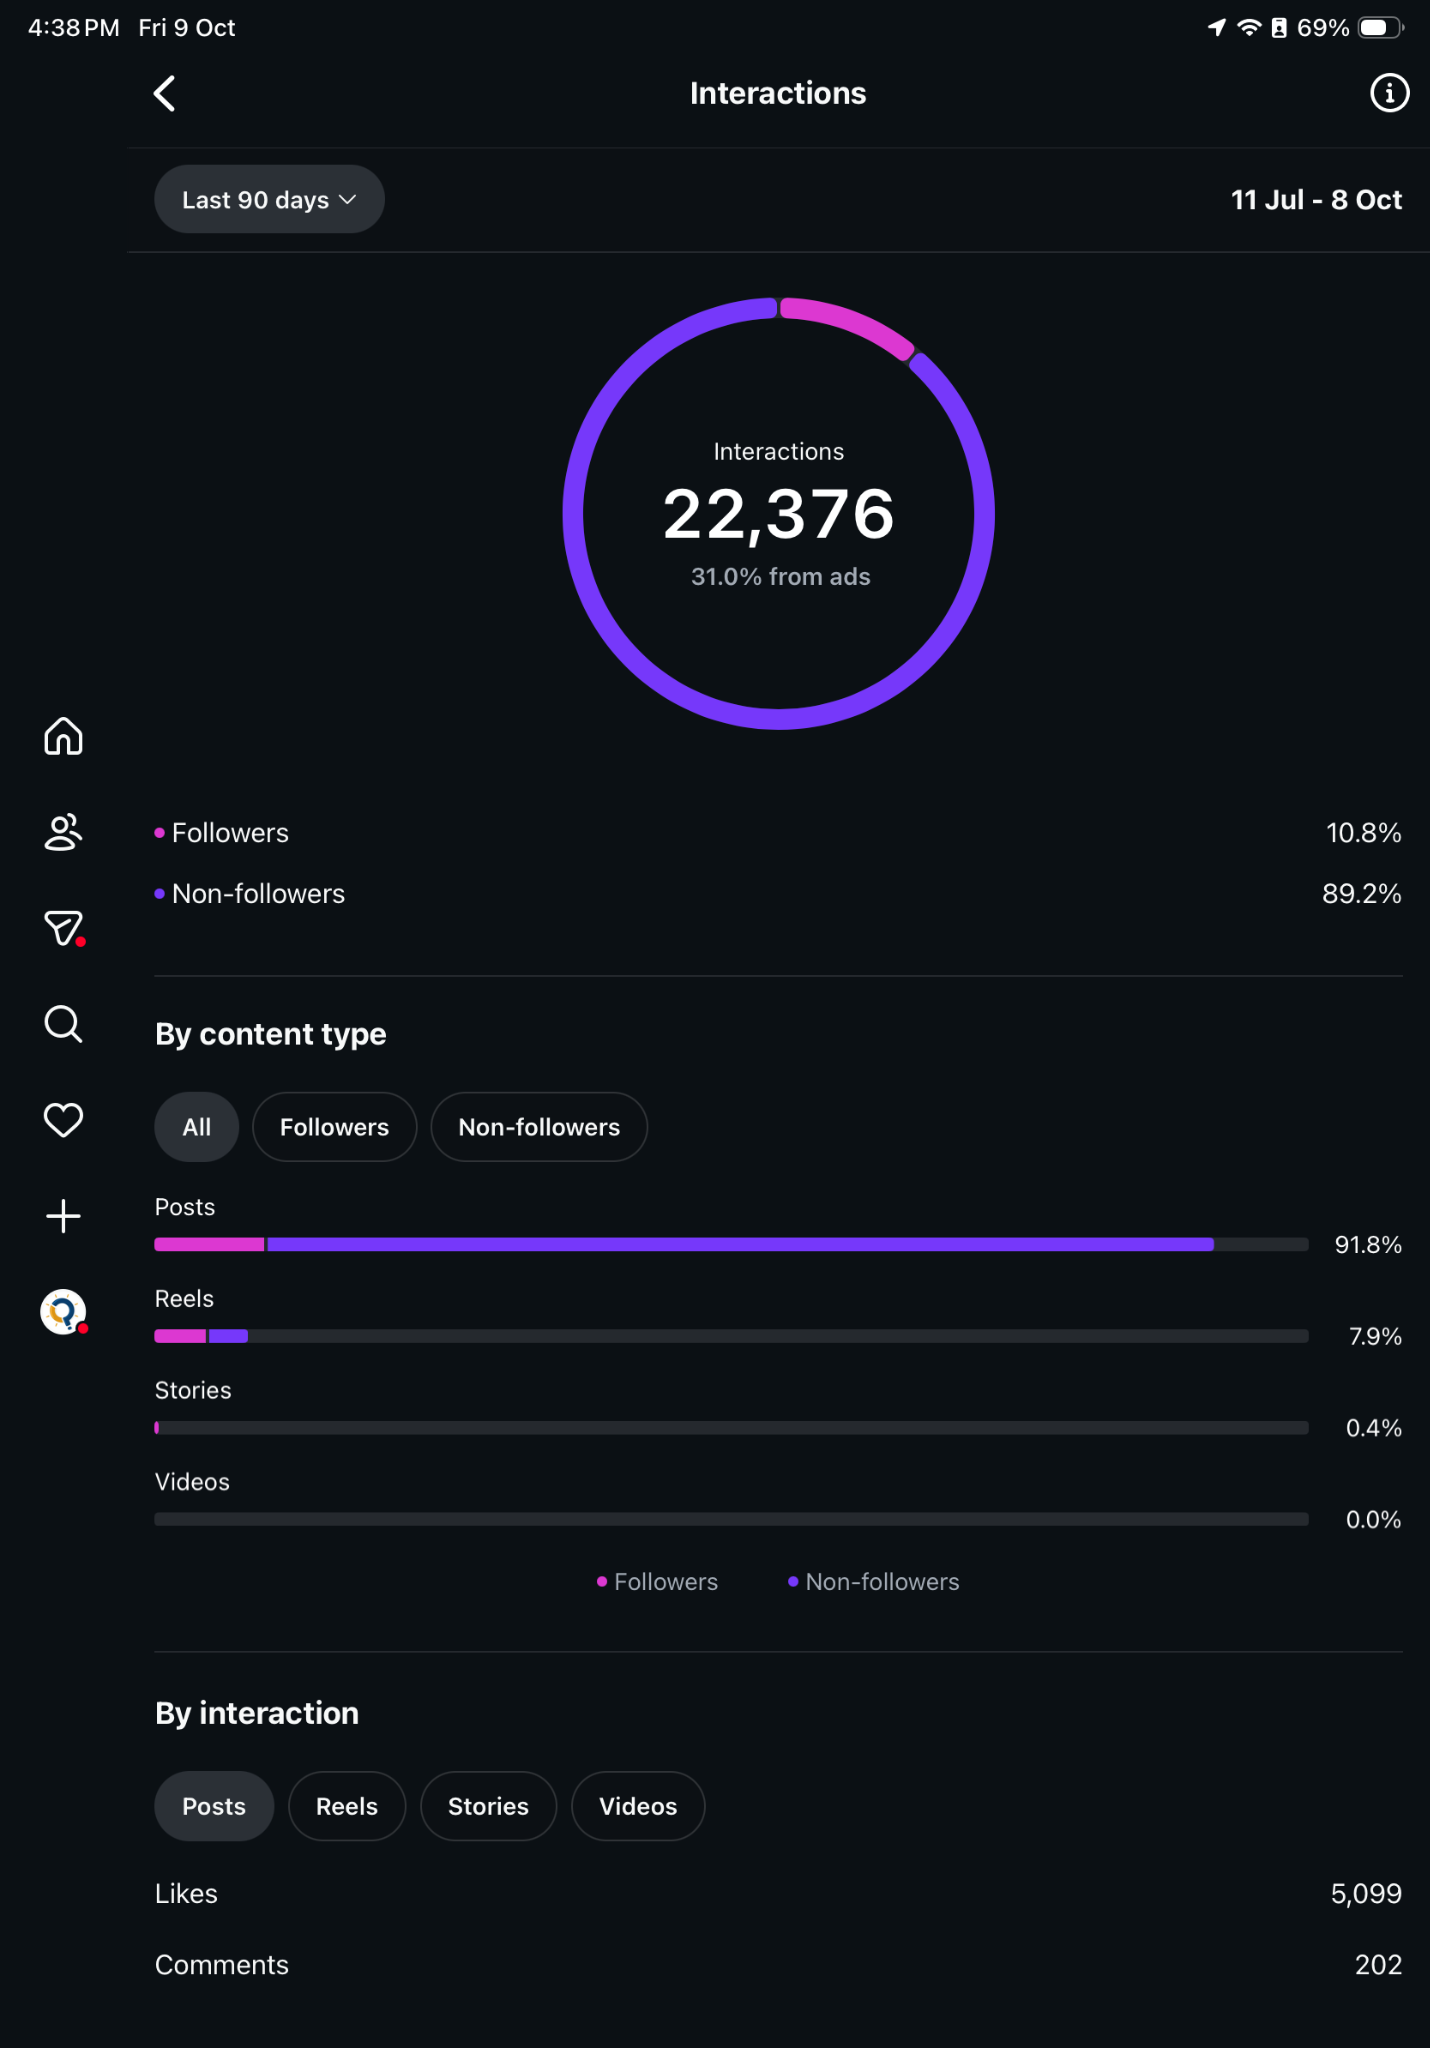This screenshot has height=2048, width=1430.
Task: Tap the Wi-Fi icon in status bar
Action: click(1249, 28)
